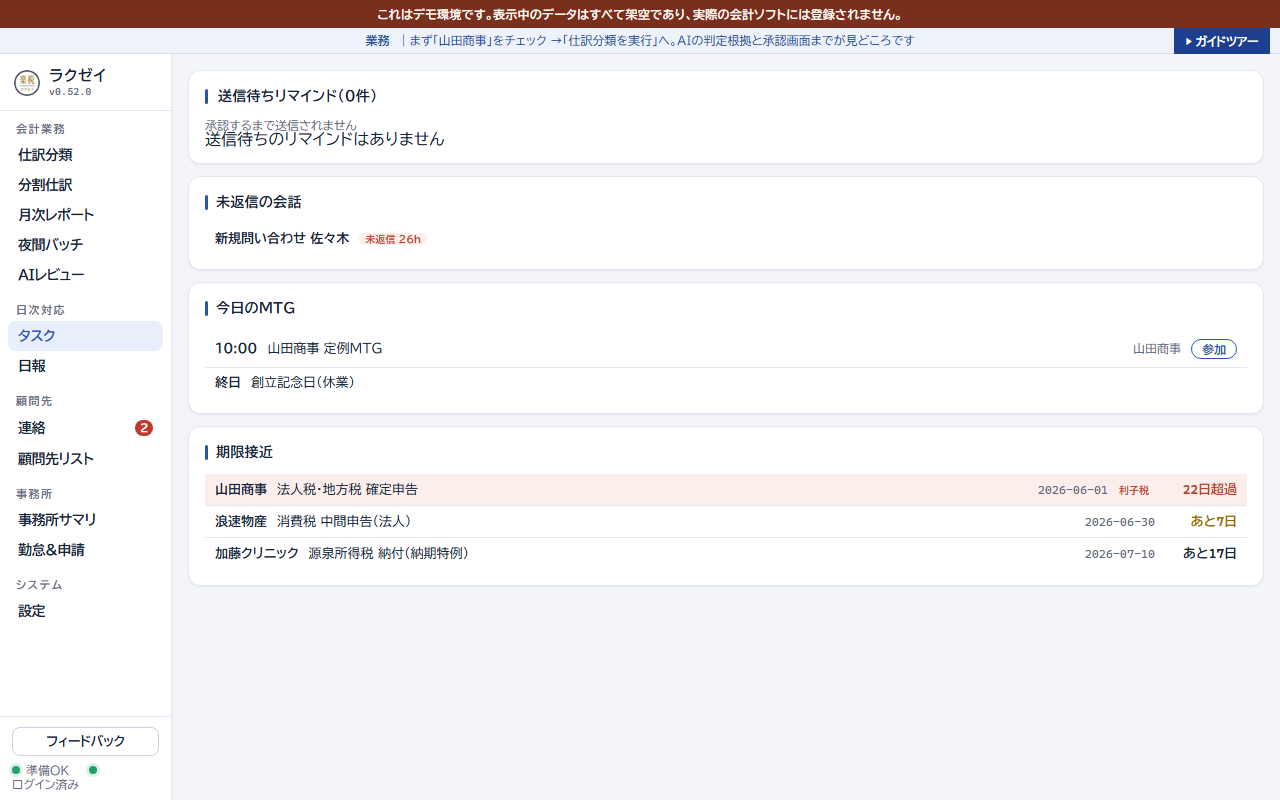Click the 山田商事 label beside 参加
Image resolution: width=1280 pixels, height=800 pixels.
click(x=1157, y=349)
